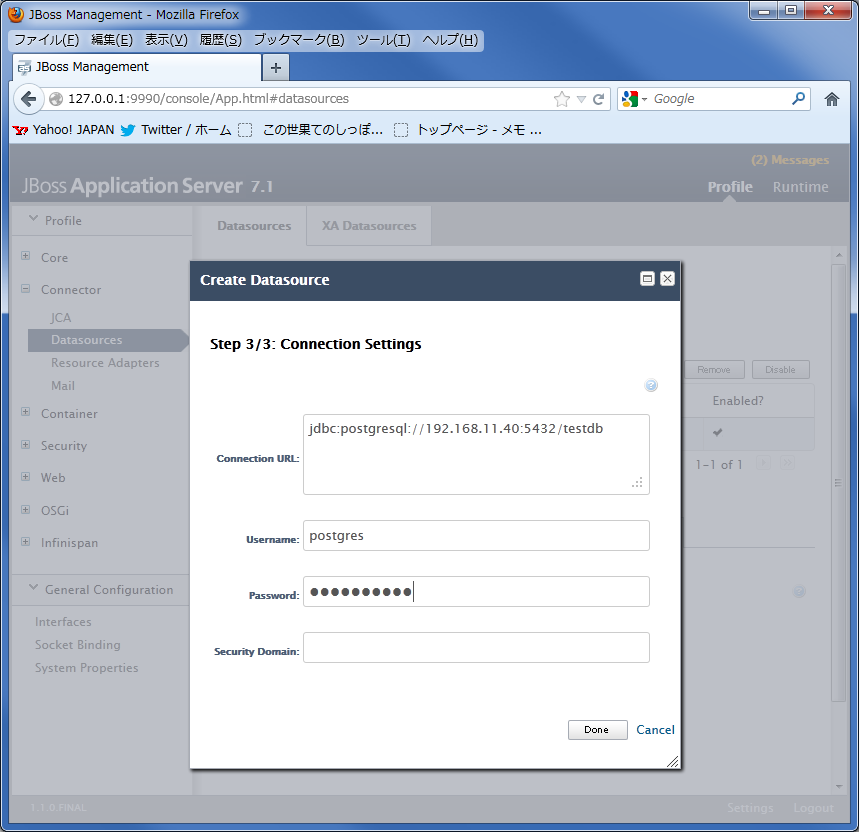This screenshot has height=832, width=859.
Task: Click the Enabled? column header
Action: 737,401
